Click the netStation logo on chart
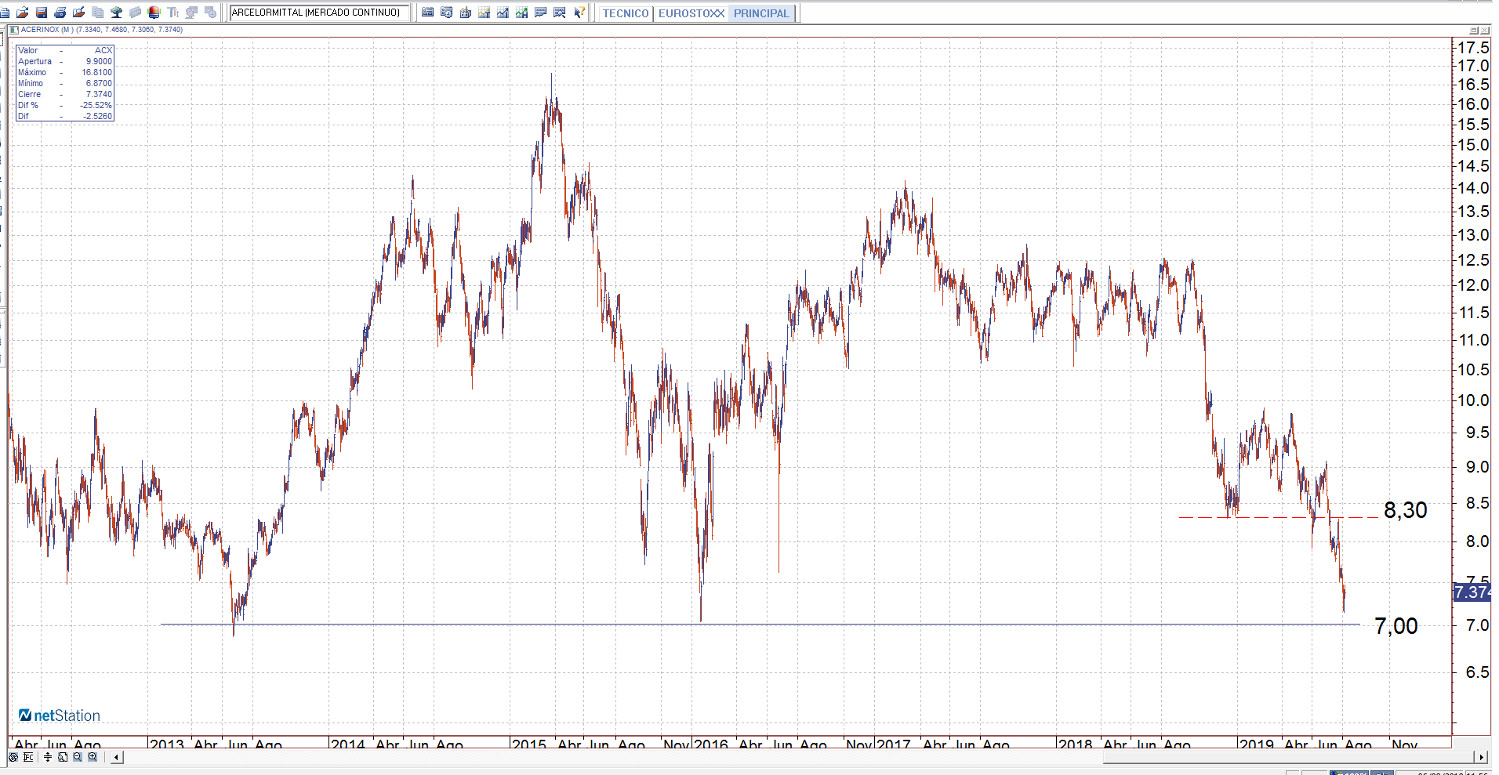 pyautogui.click(x=60, y=715)
